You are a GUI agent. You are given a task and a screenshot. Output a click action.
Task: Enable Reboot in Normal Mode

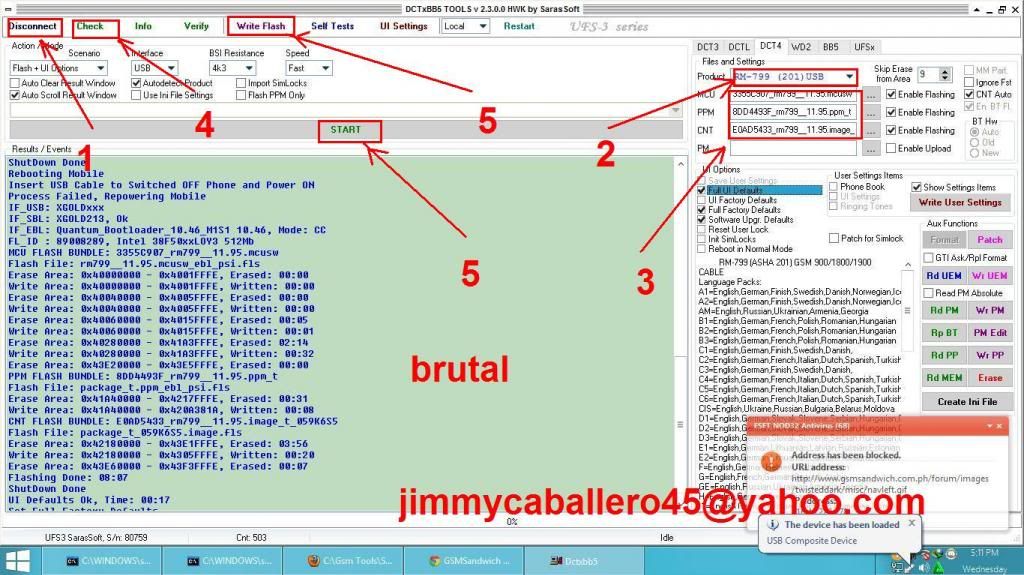coord(701,249)
